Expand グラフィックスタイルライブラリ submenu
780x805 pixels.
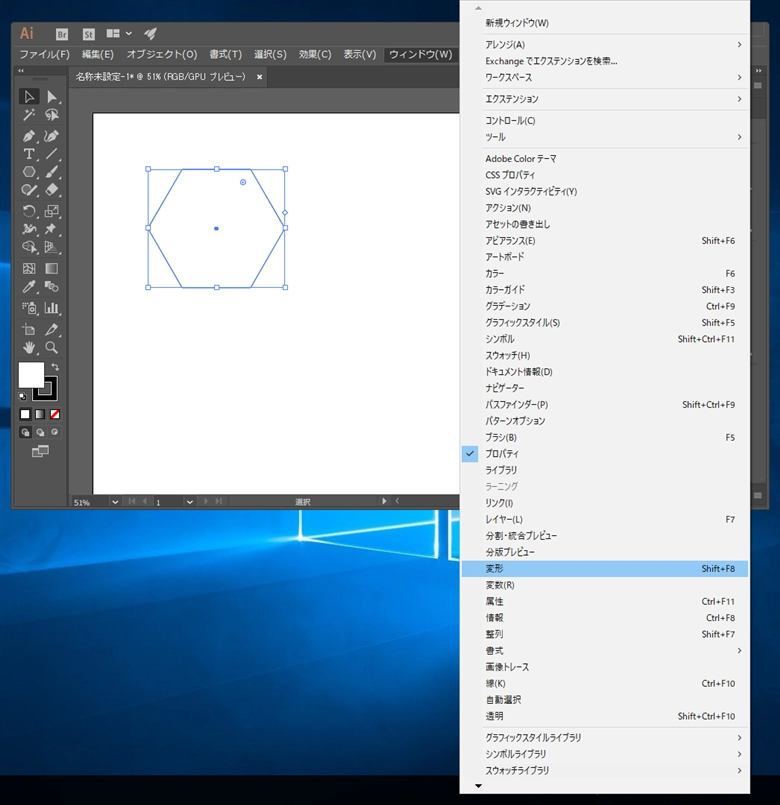(x=604, y=738)
